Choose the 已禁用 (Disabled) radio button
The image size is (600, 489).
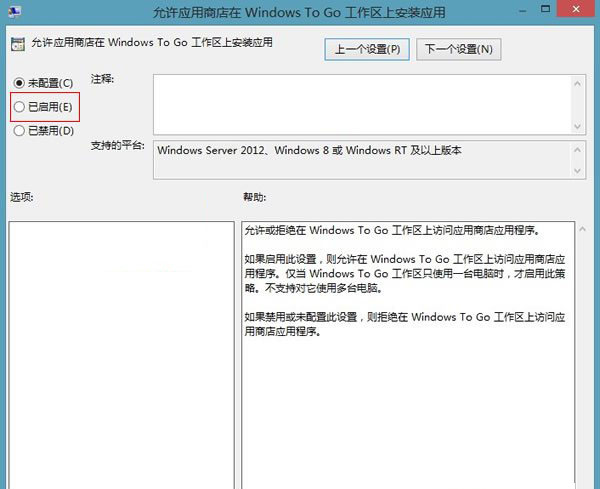[x=17, y=130]
